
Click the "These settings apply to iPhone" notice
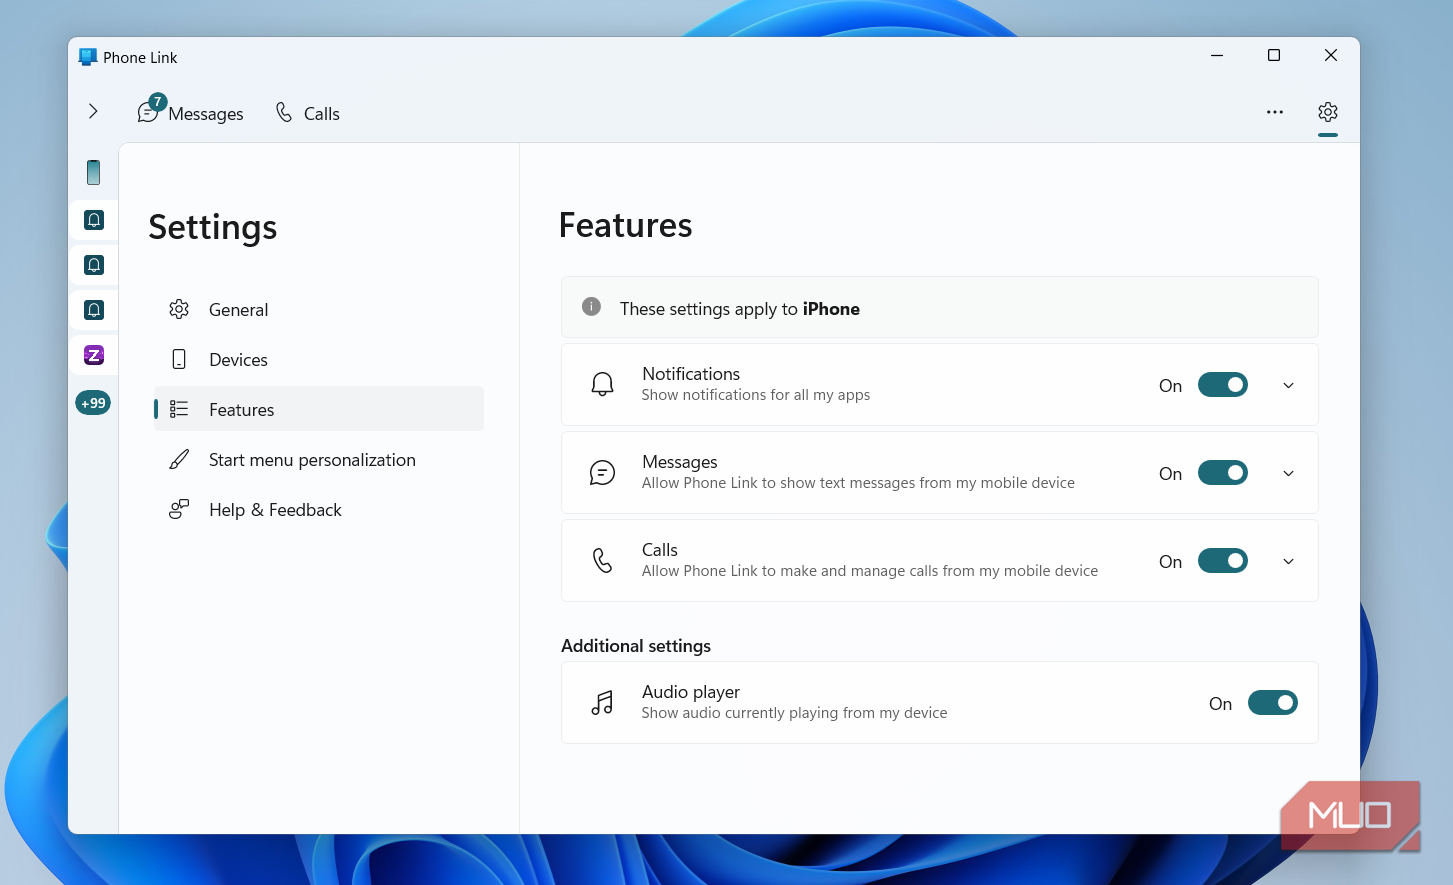pyautogui.click(x=939, y=308)
